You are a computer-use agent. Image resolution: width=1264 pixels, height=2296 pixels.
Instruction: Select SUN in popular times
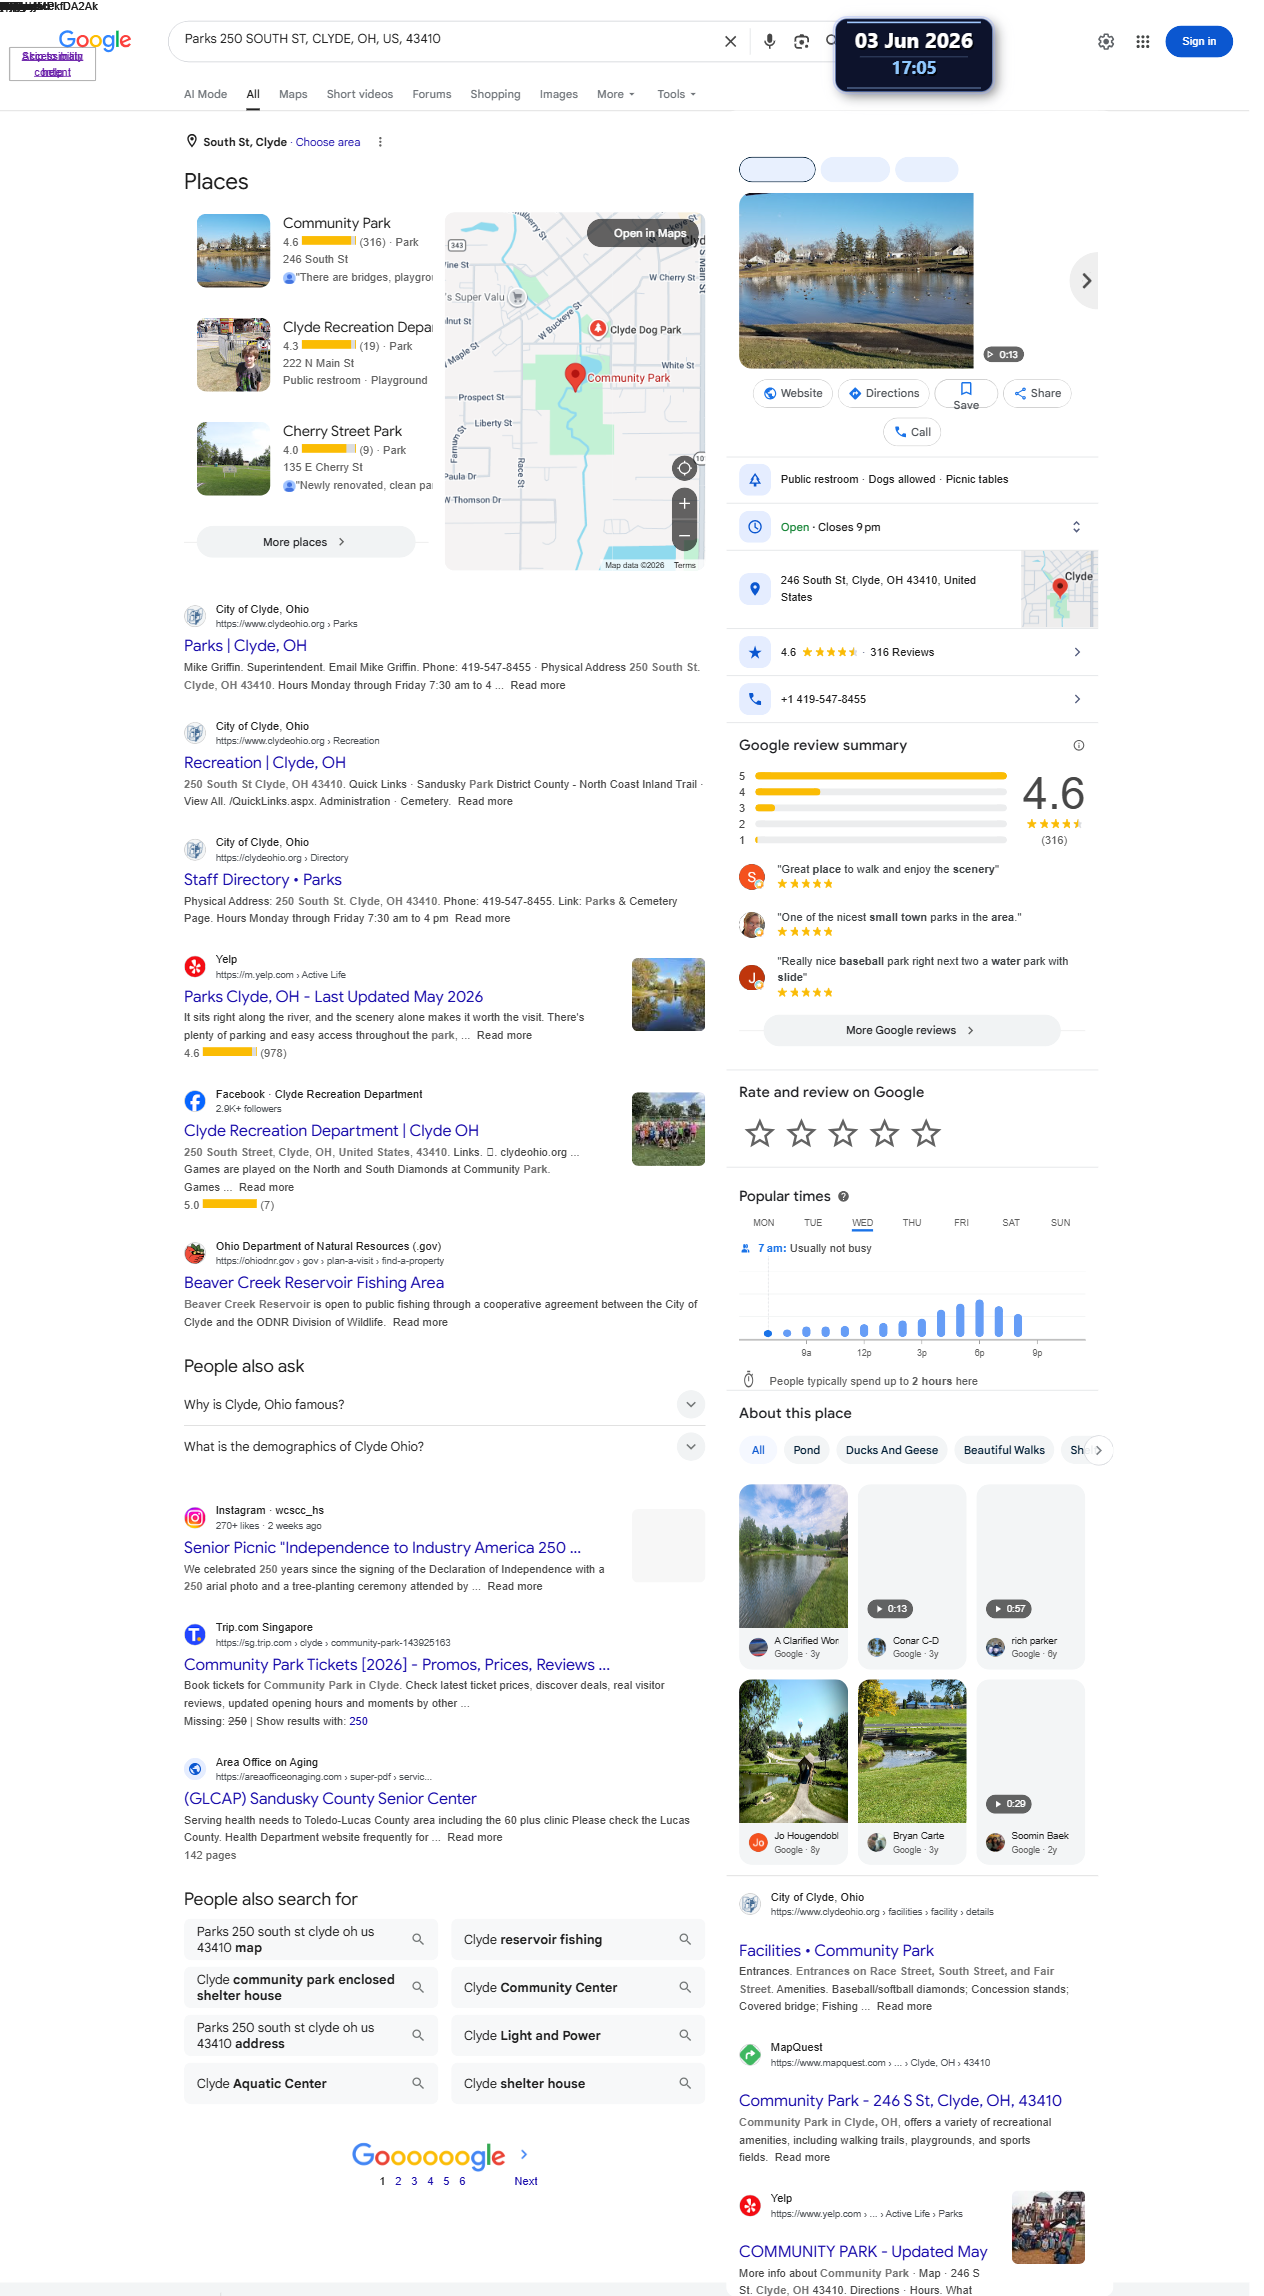(x=1060, y=1223)
